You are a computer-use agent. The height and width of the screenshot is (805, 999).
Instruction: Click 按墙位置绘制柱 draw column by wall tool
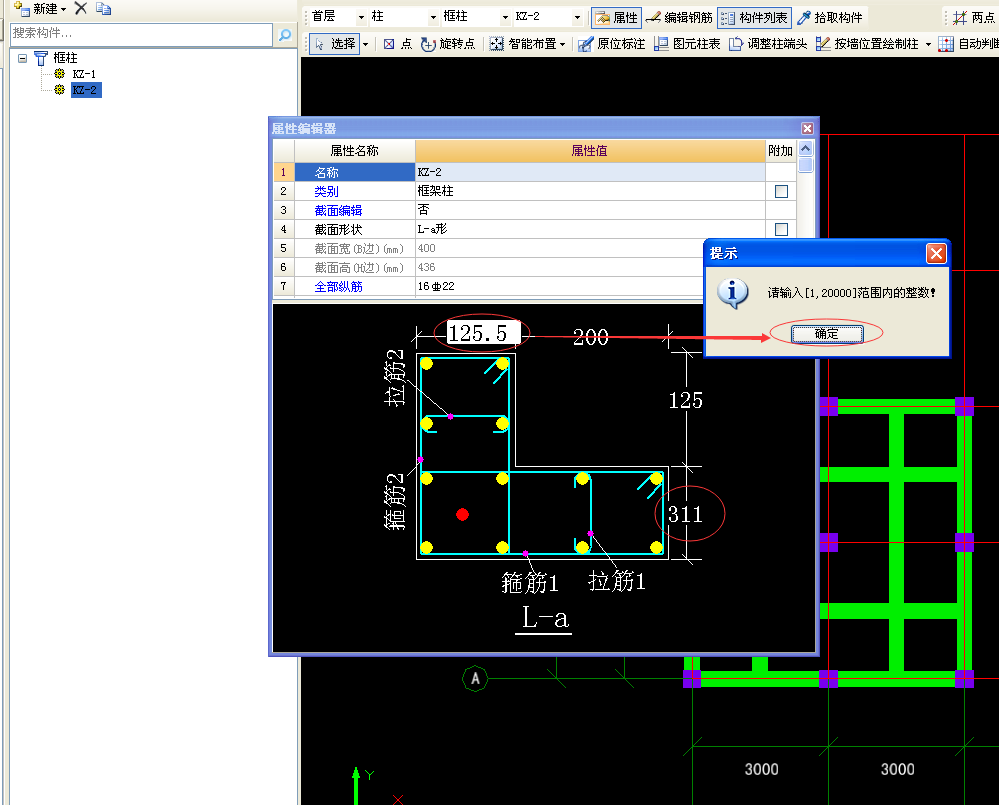coord(868,43)
